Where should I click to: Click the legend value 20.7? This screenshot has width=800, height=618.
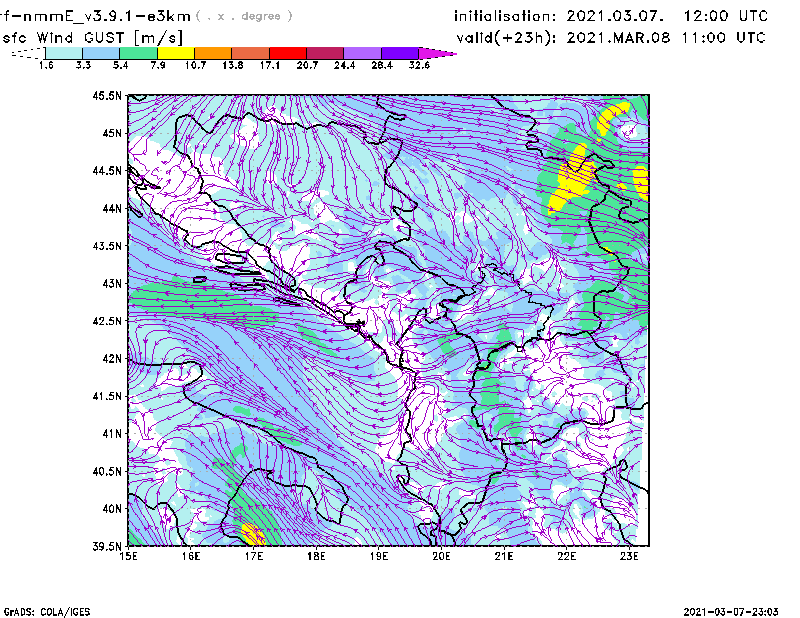pyautogui.click(x=307, y=65)
